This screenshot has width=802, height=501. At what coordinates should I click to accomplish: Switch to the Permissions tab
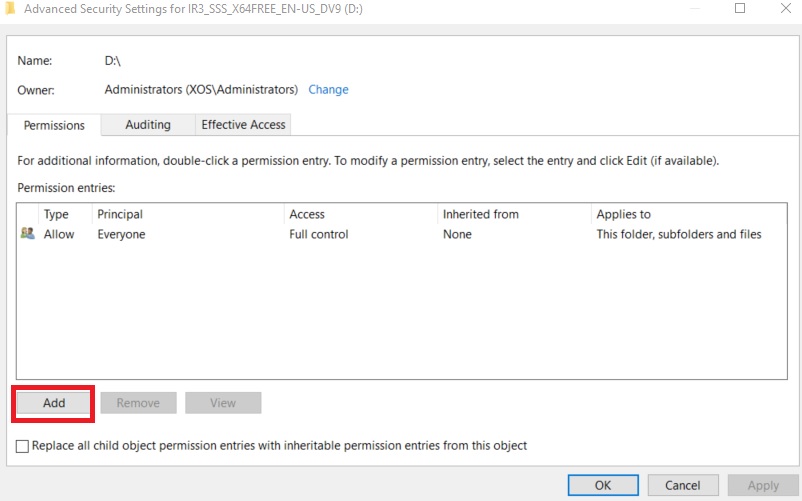pos(54,125)
